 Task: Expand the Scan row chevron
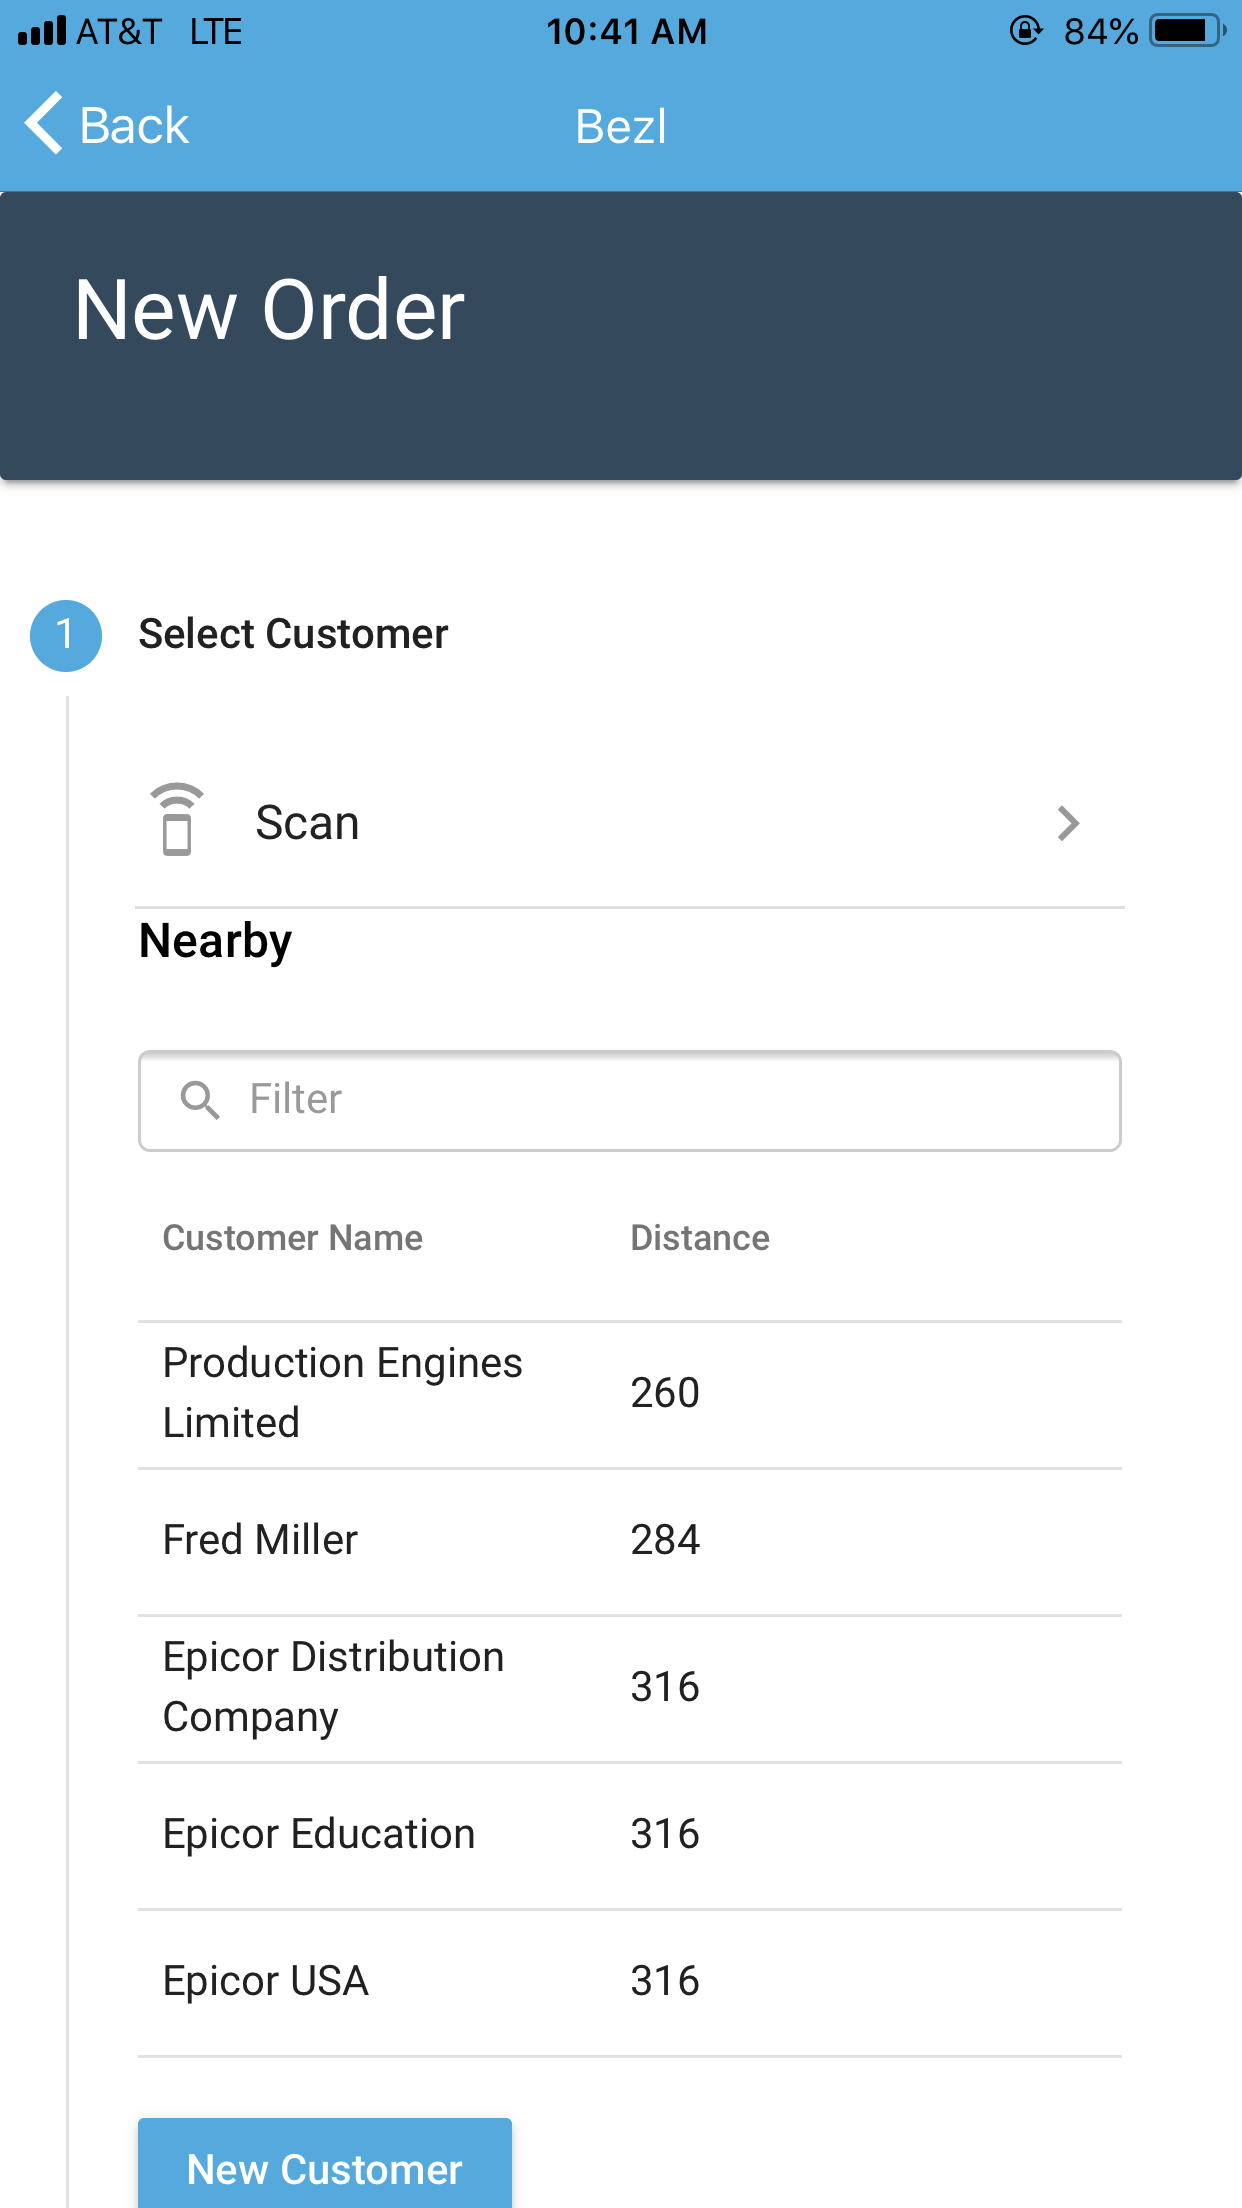[x=1068, y=823]
